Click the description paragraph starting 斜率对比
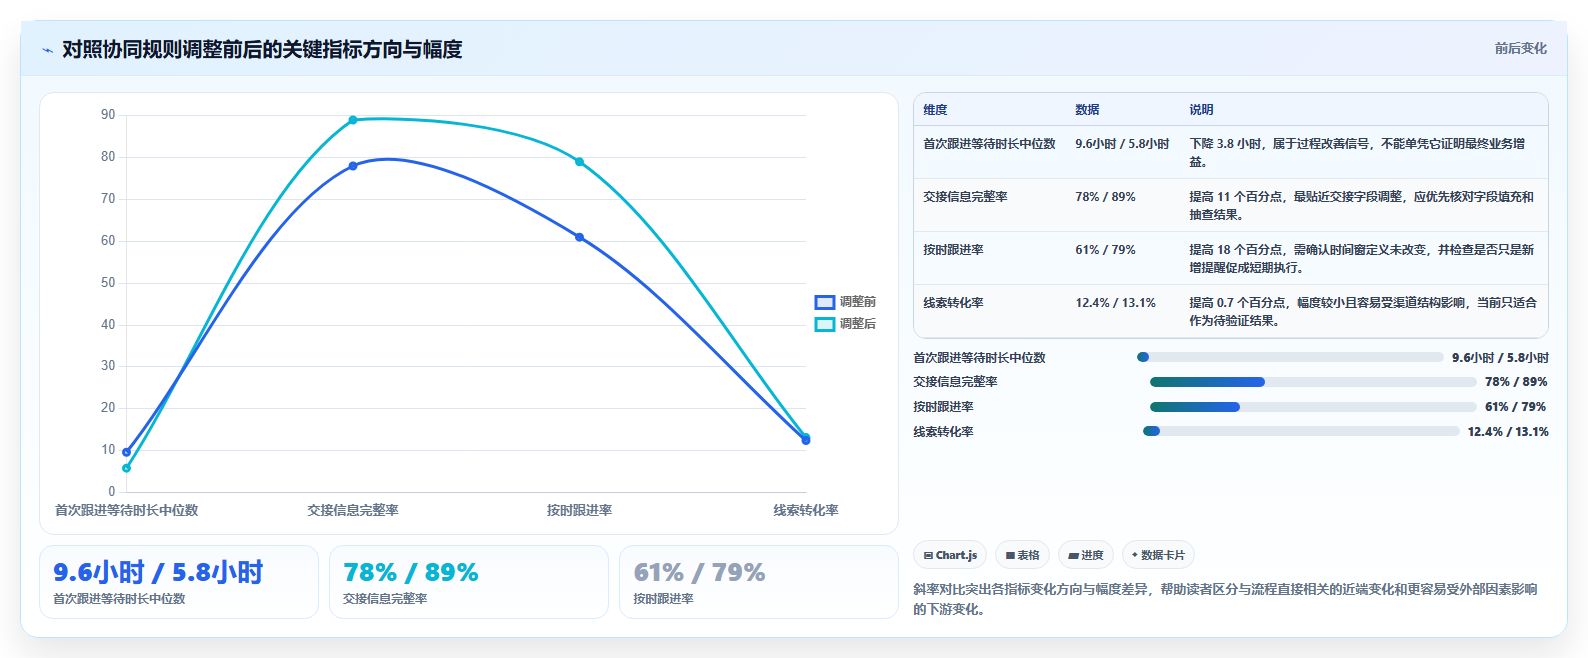Viewport: 1588px width, 658px height. 1226,599
